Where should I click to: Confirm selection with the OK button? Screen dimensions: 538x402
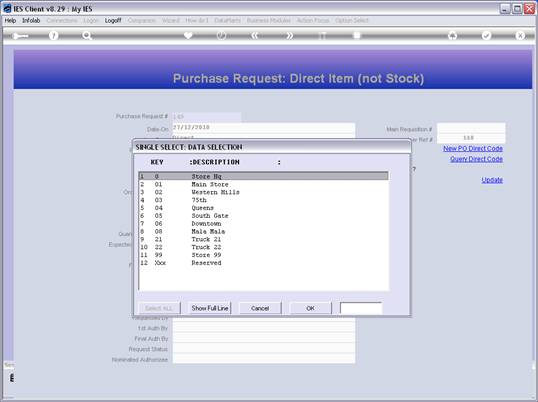coord(311,308)
